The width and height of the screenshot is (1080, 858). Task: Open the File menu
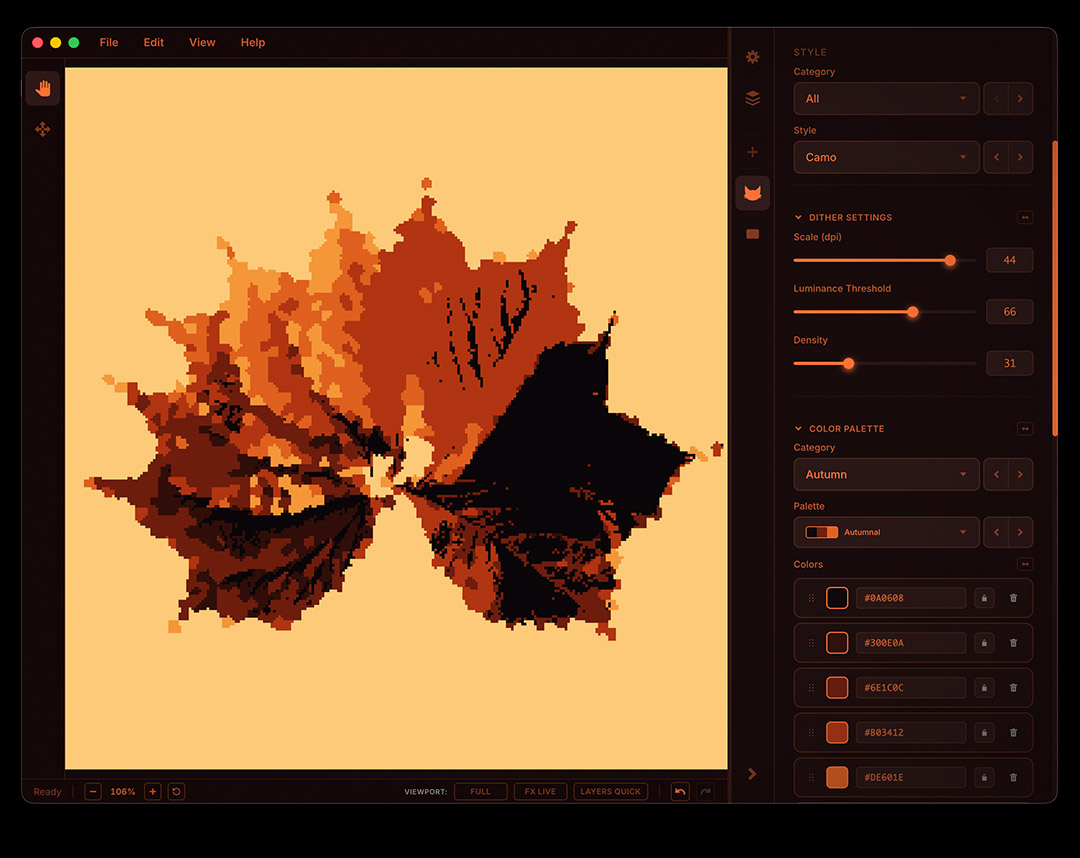tap(109, 42)
